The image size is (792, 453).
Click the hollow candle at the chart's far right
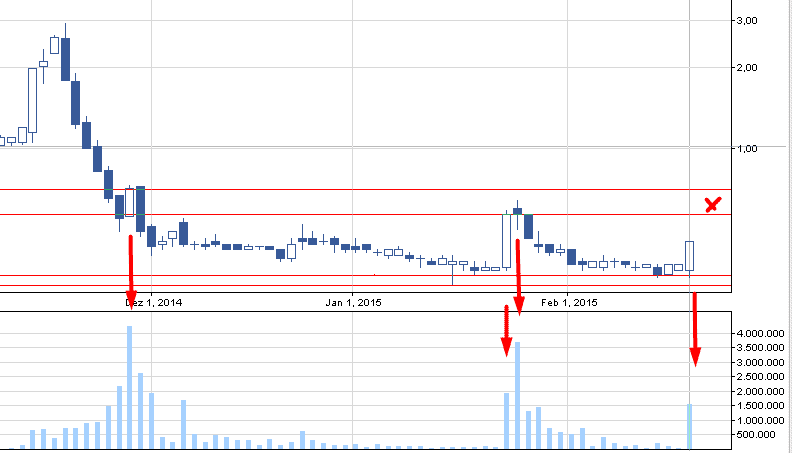[690, 256]
